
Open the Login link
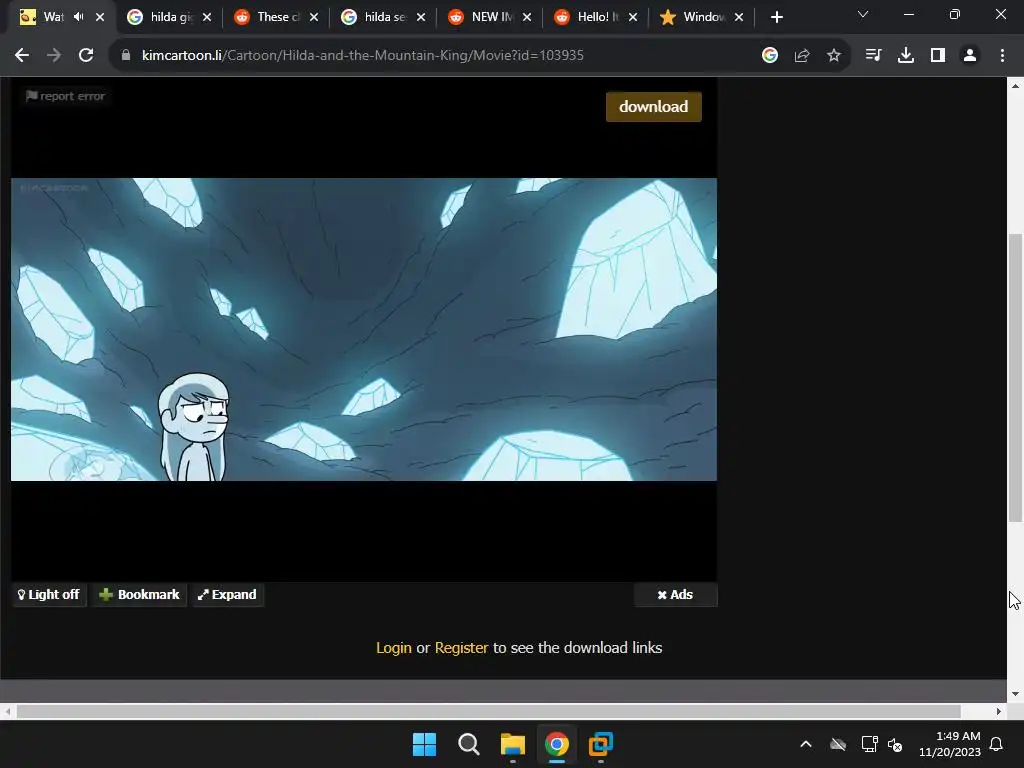394,648
